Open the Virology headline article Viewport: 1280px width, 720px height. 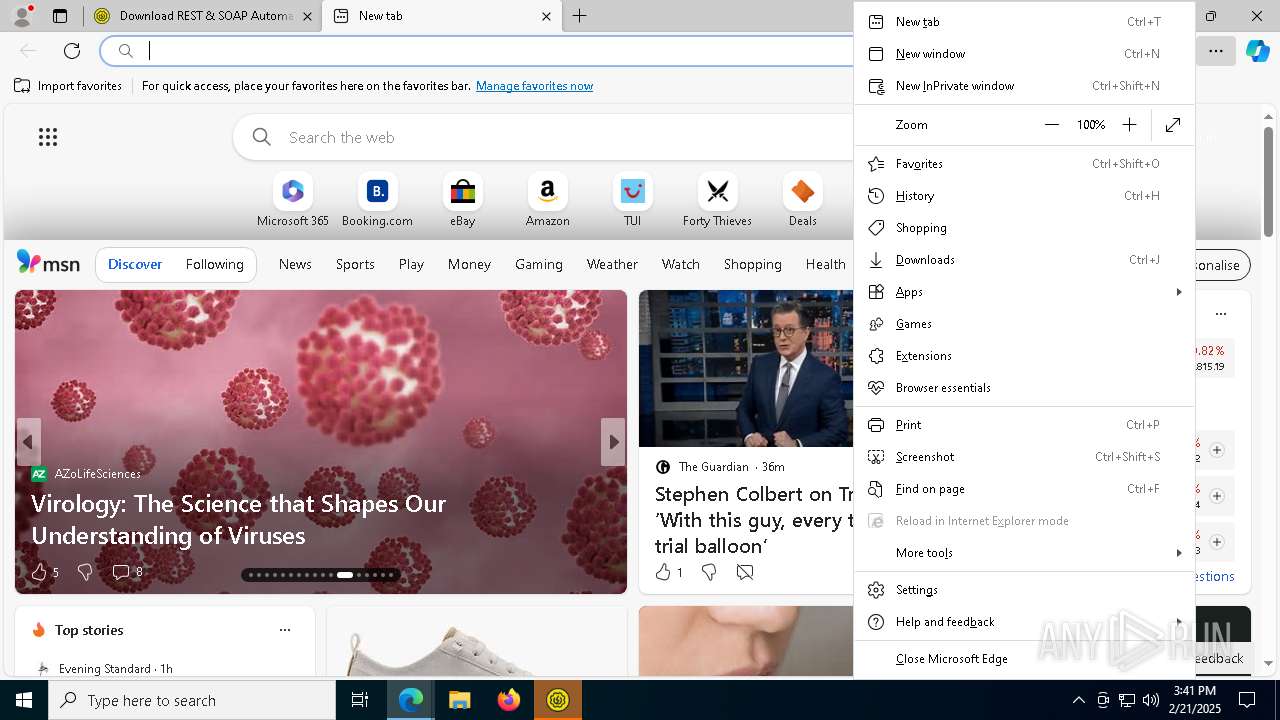pyautogui.click(x=238, y=519)
